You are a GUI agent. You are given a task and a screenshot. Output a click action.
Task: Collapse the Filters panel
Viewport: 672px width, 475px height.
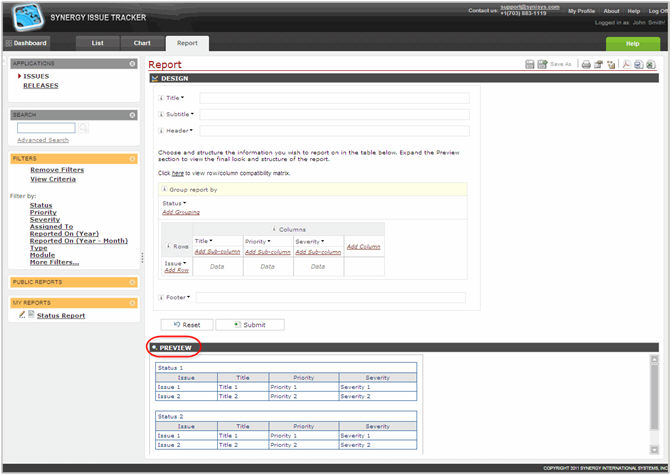[x=132, y=159]
